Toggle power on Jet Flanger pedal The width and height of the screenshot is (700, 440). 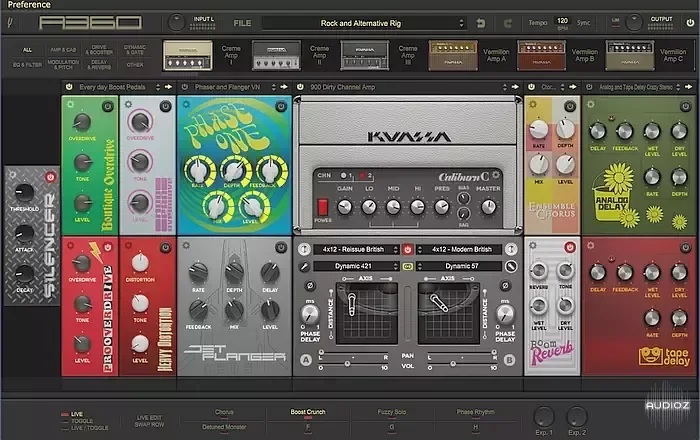click(281, 247)
